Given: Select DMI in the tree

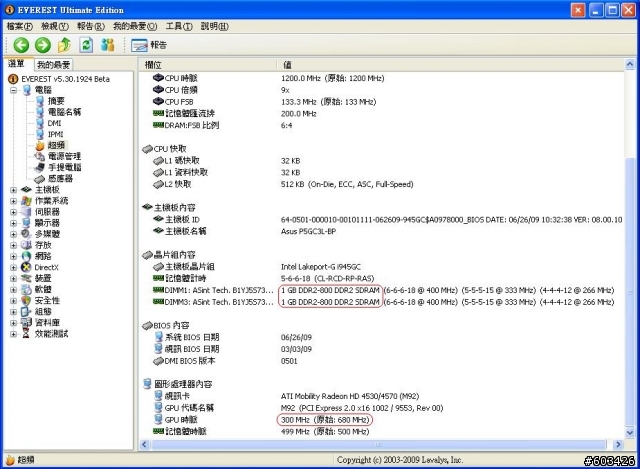Looking at the screenshot, I should pos(54,123).
